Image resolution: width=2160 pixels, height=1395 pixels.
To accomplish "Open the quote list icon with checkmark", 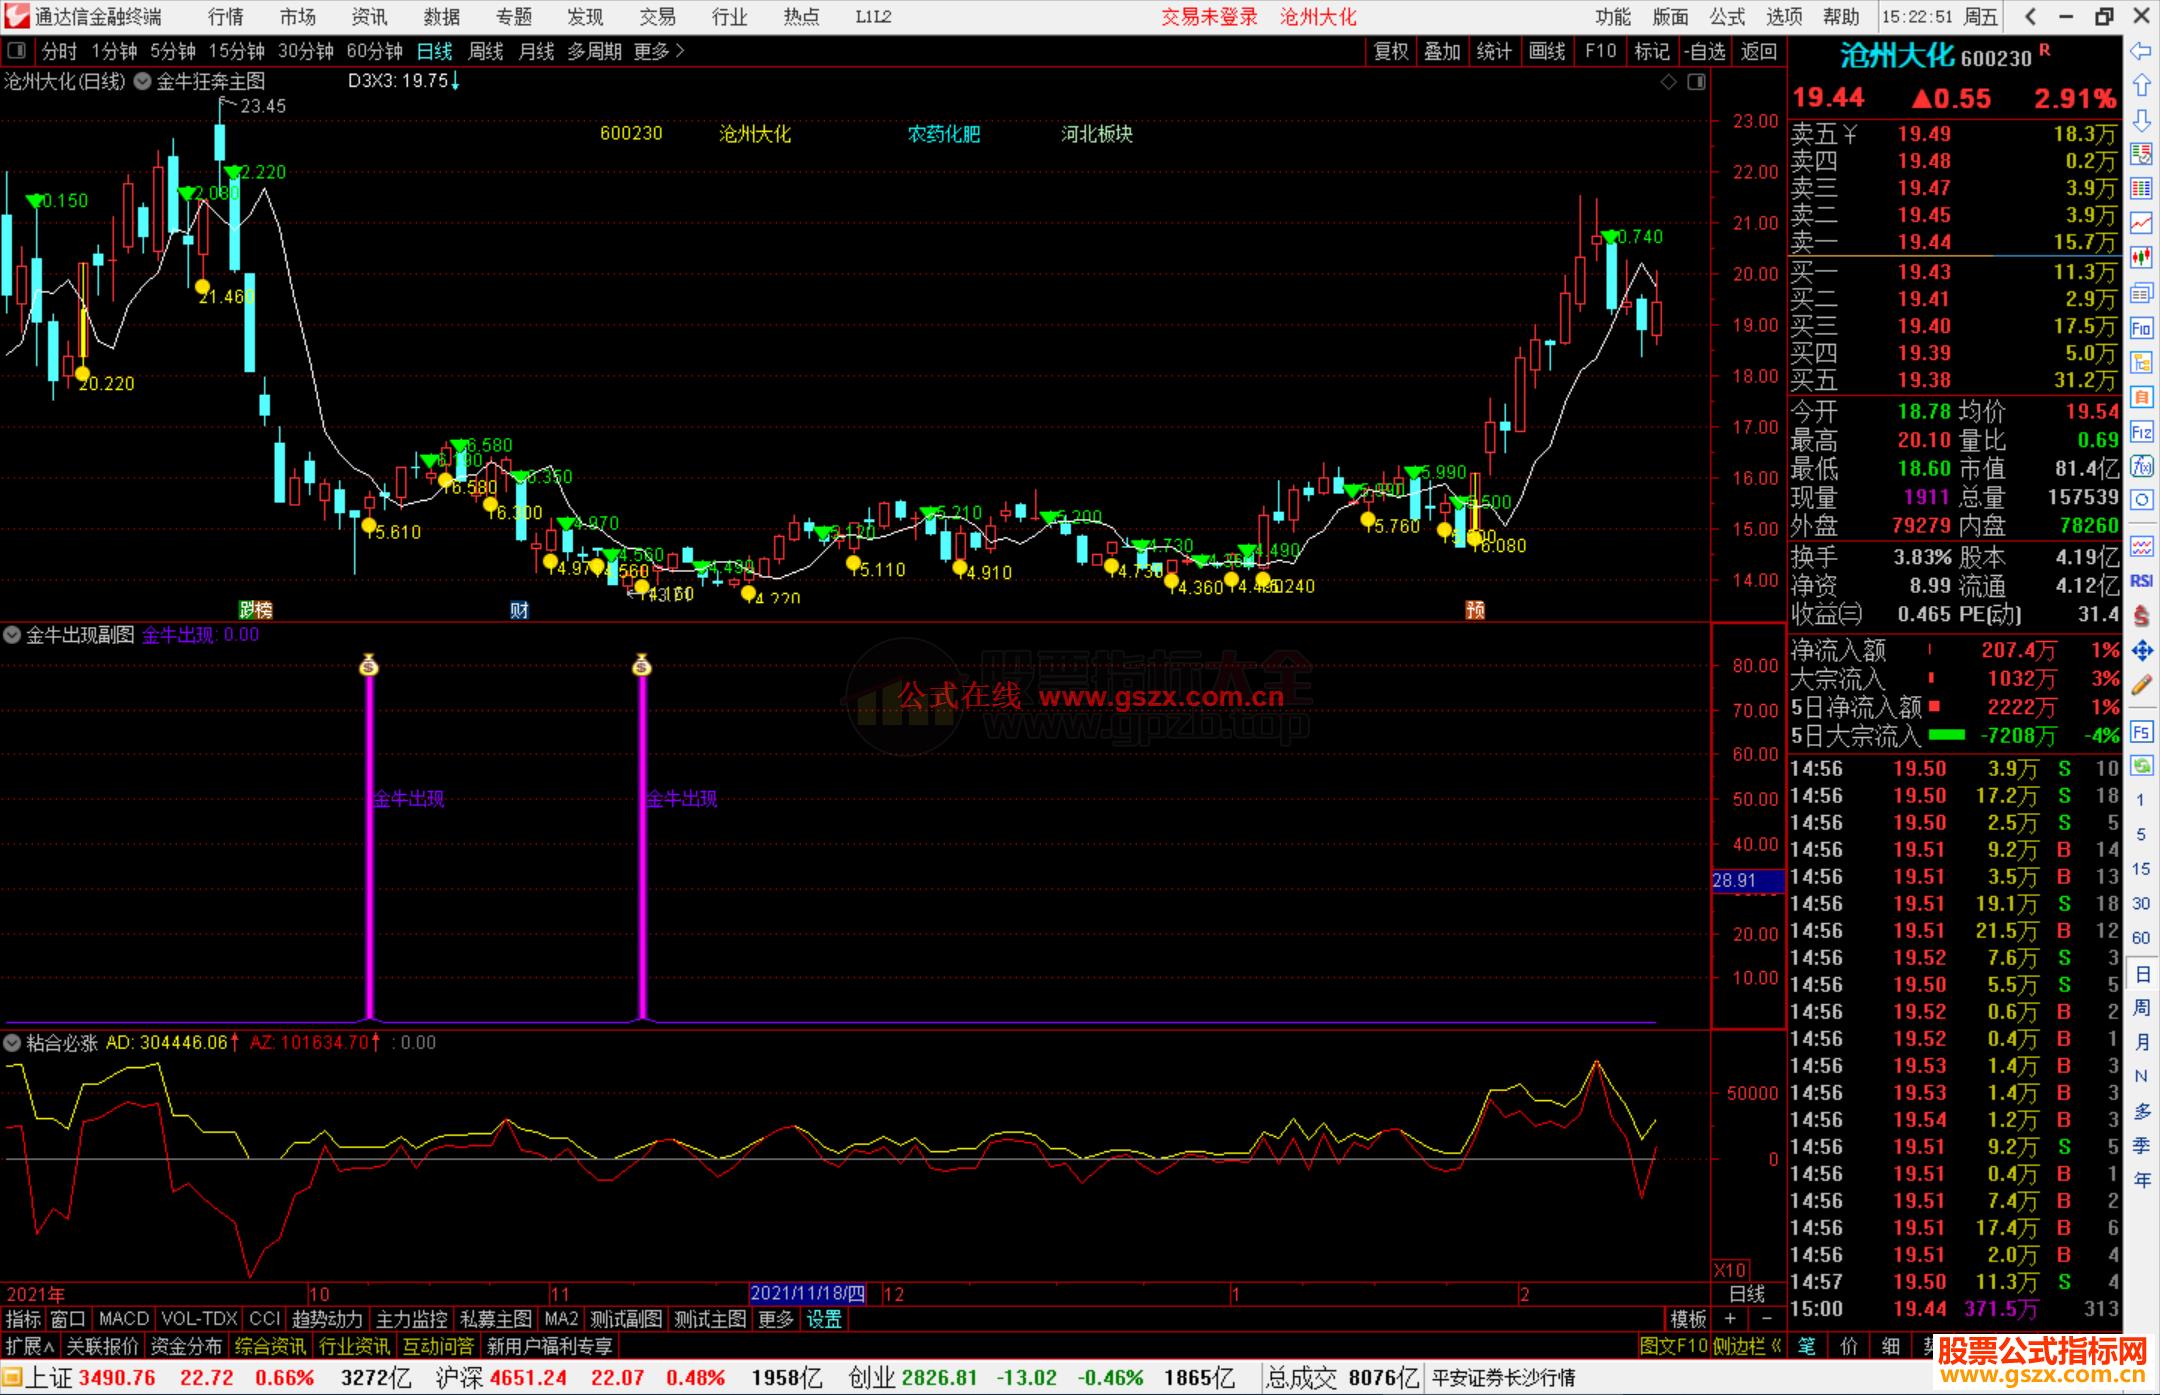I will coord(2141,154).
